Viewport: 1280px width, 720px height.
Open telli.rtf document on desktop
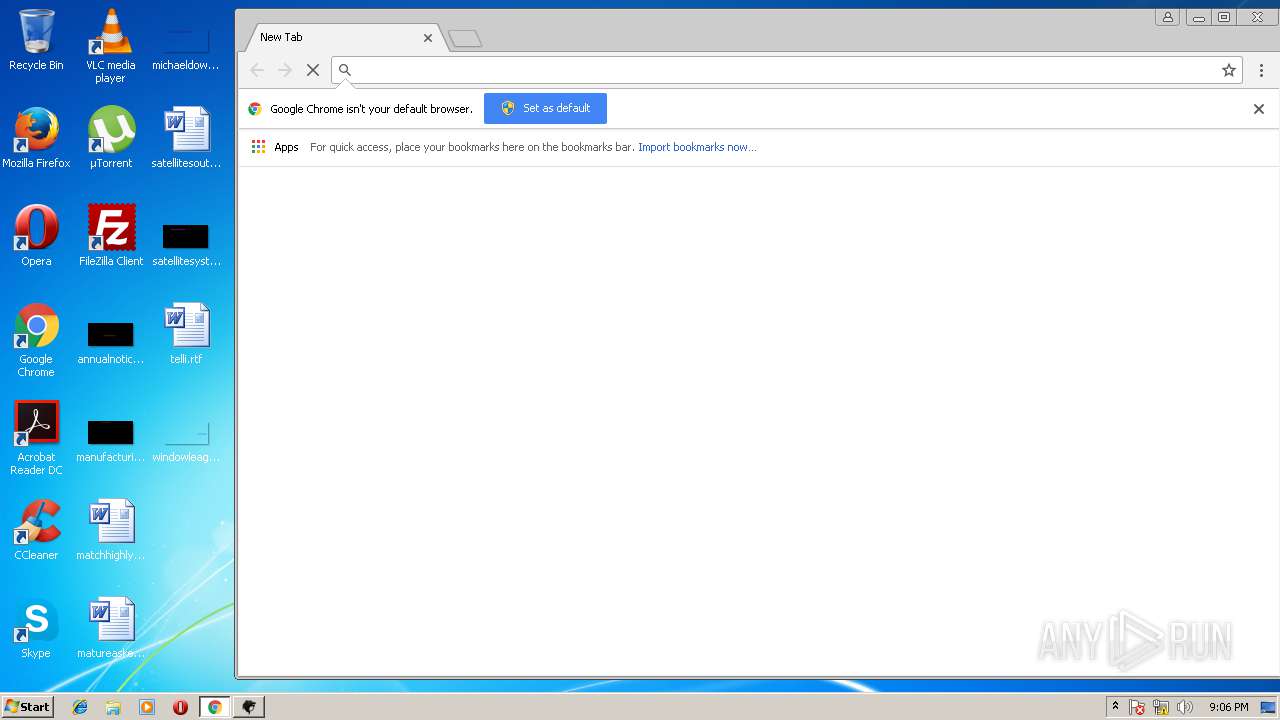(186, 334)
